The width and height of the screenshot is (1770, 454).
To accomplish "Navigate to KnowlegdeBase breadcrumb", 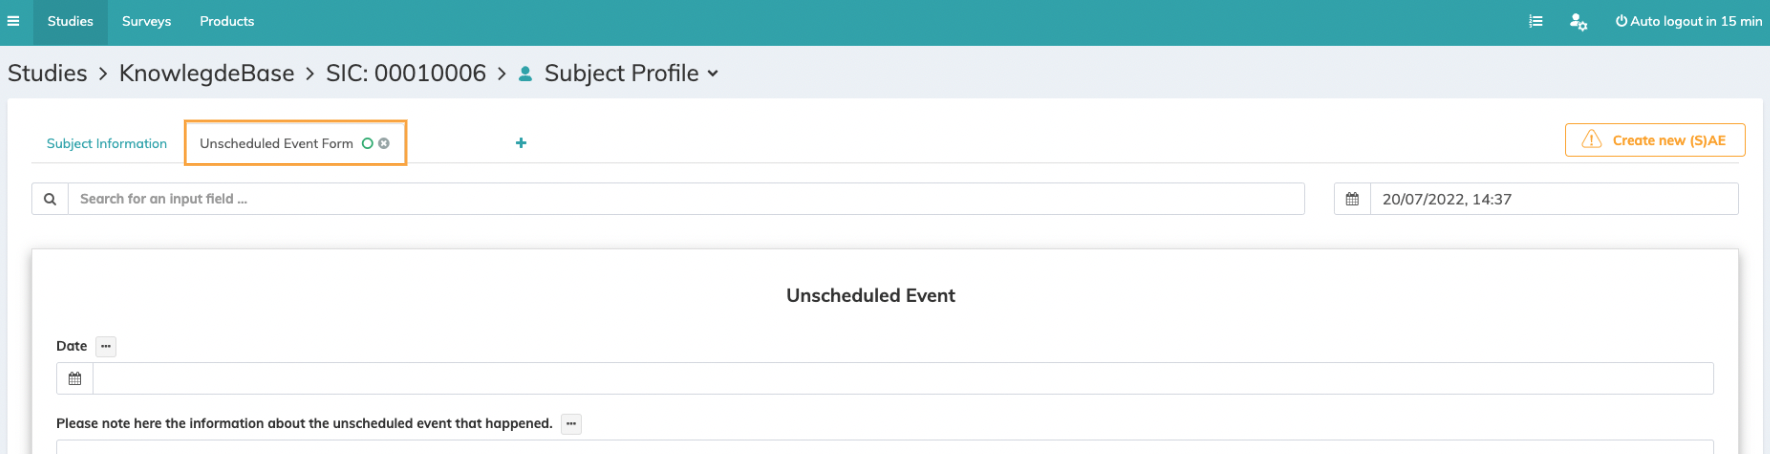I will coord(207,73).
